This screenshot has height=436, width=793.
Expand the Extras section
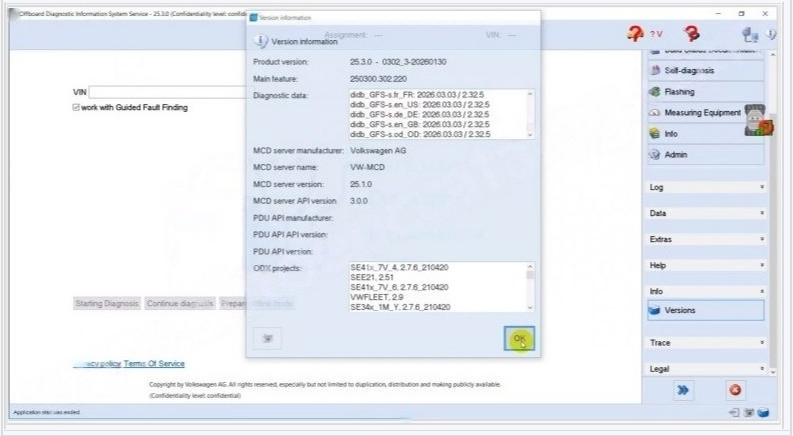pos(706,239)
